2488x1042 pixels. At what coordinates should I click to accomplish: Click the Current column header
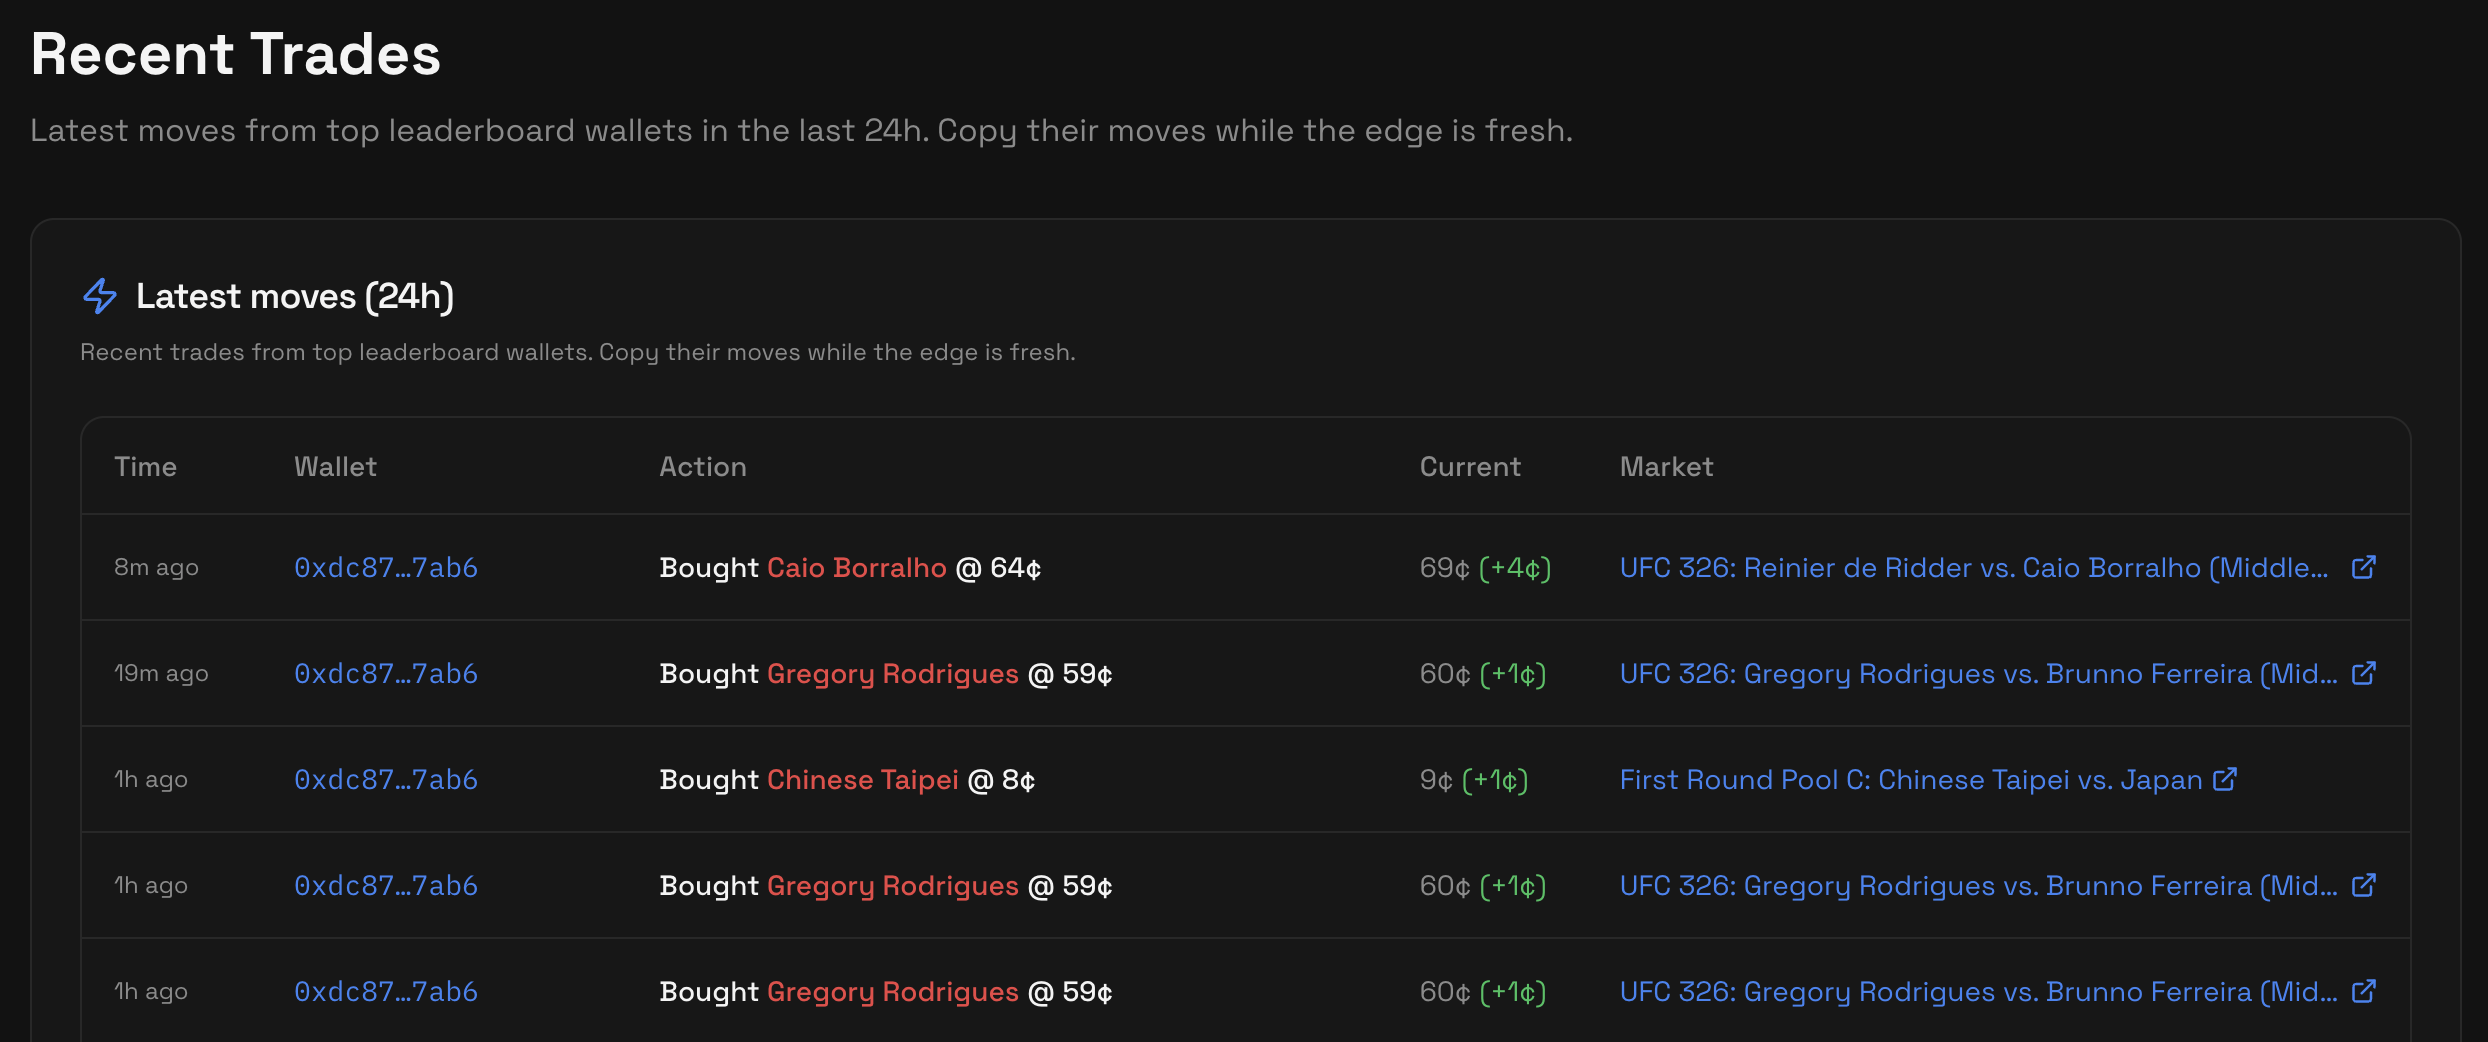1469,466
